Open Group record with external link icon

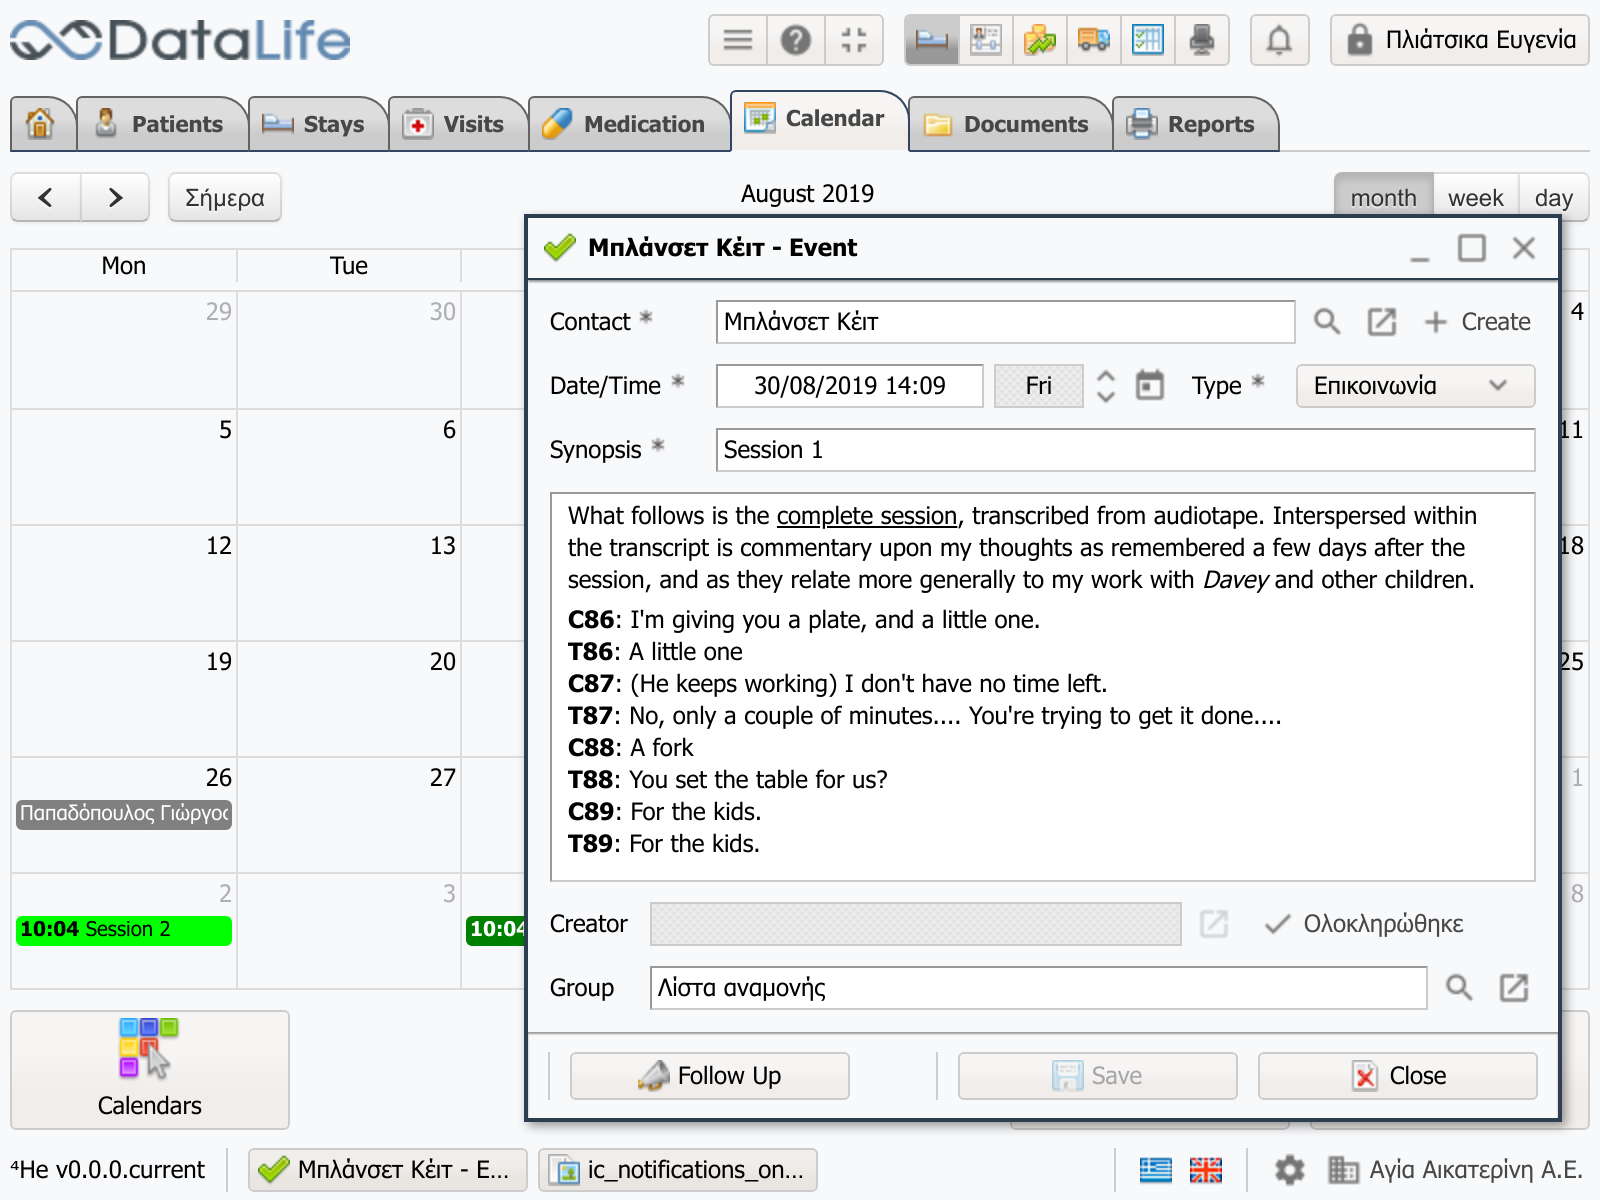click(1513, 988)
